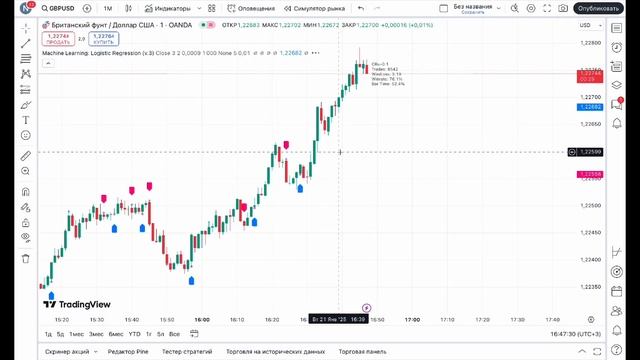Expand favorite indicators dropdown arrow
The width and height of the screenshot is (640, 360).
[199, 8]
